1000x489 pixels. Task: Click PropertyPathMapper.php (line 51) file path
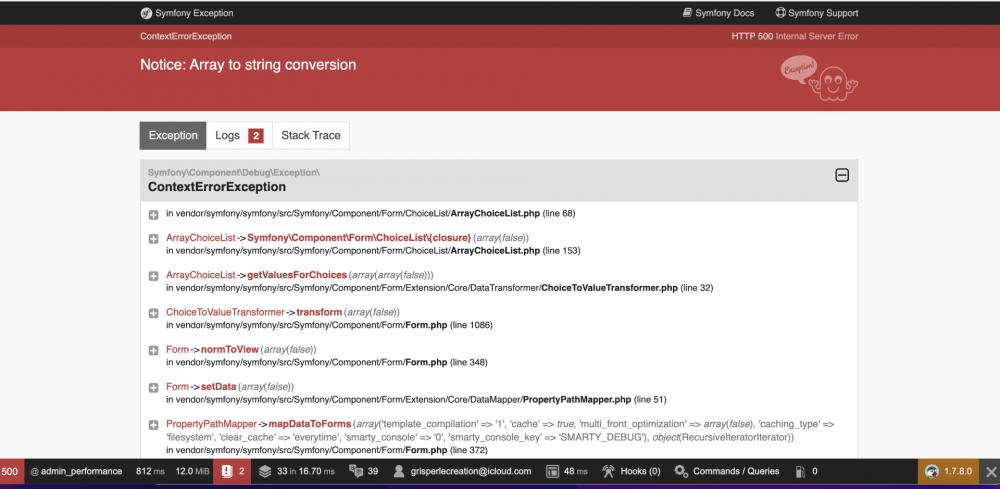[x=416, y=400]
